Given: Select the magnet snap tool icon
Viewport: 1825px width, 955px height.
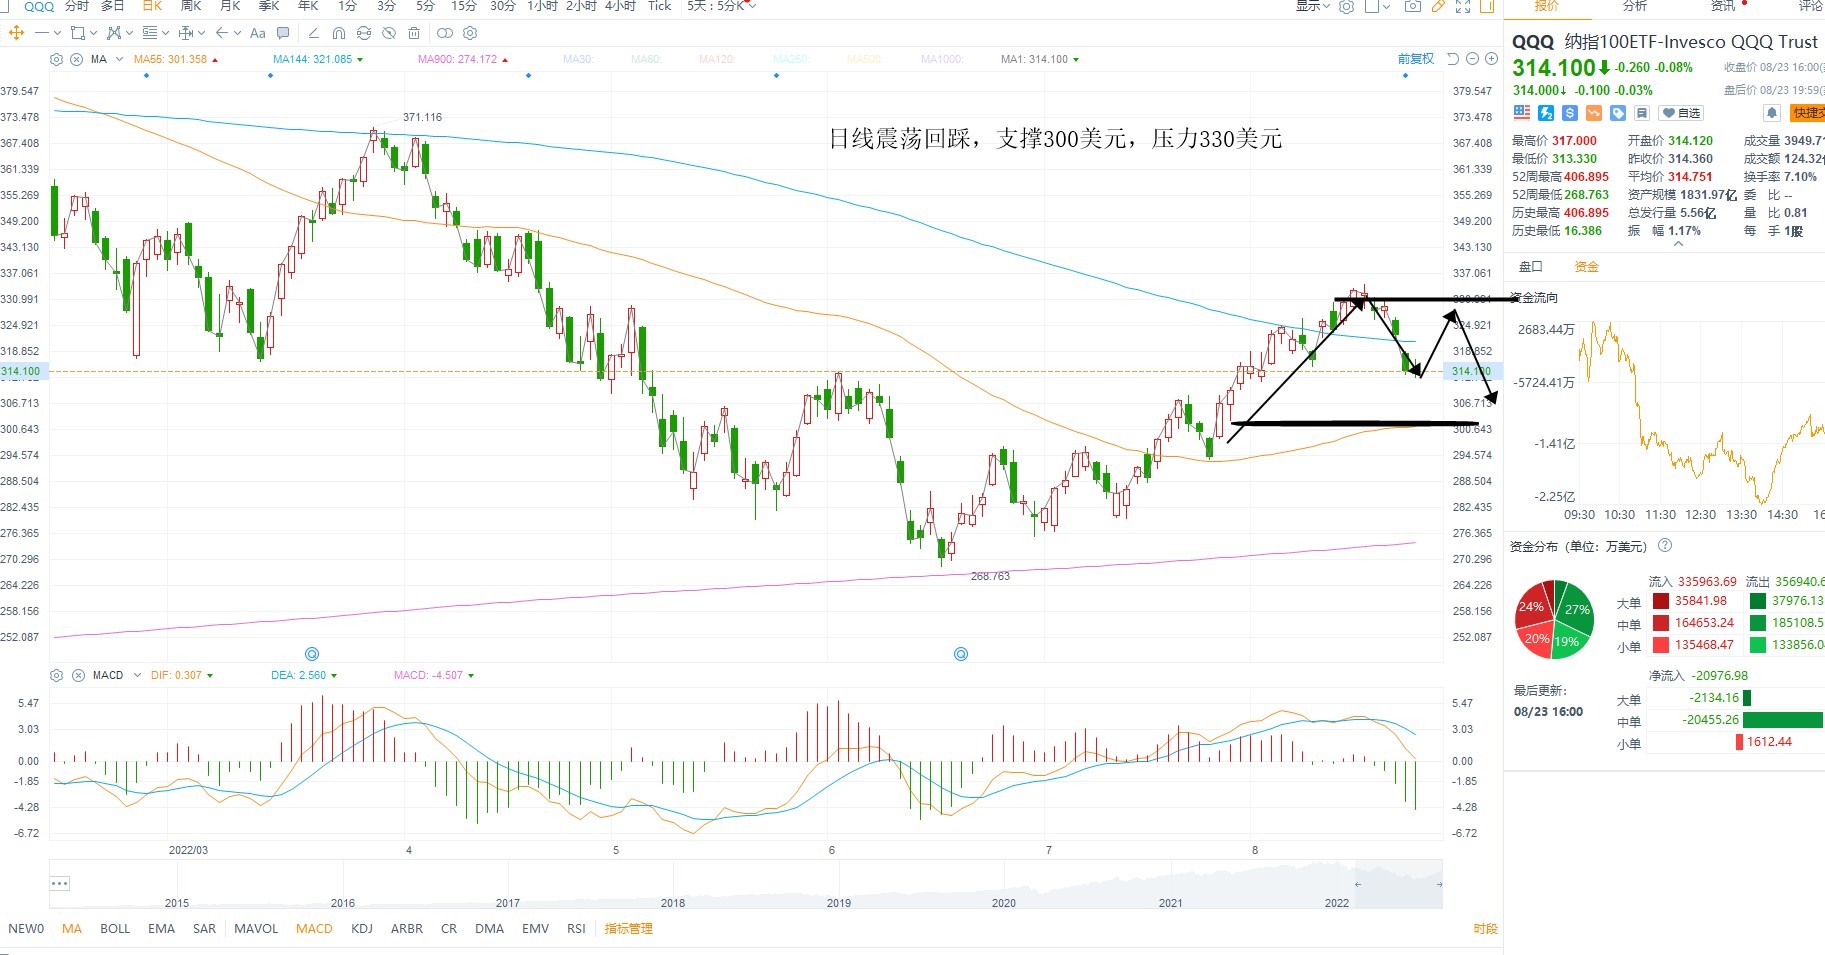Looking at the screenshot, I should (339, 33).
